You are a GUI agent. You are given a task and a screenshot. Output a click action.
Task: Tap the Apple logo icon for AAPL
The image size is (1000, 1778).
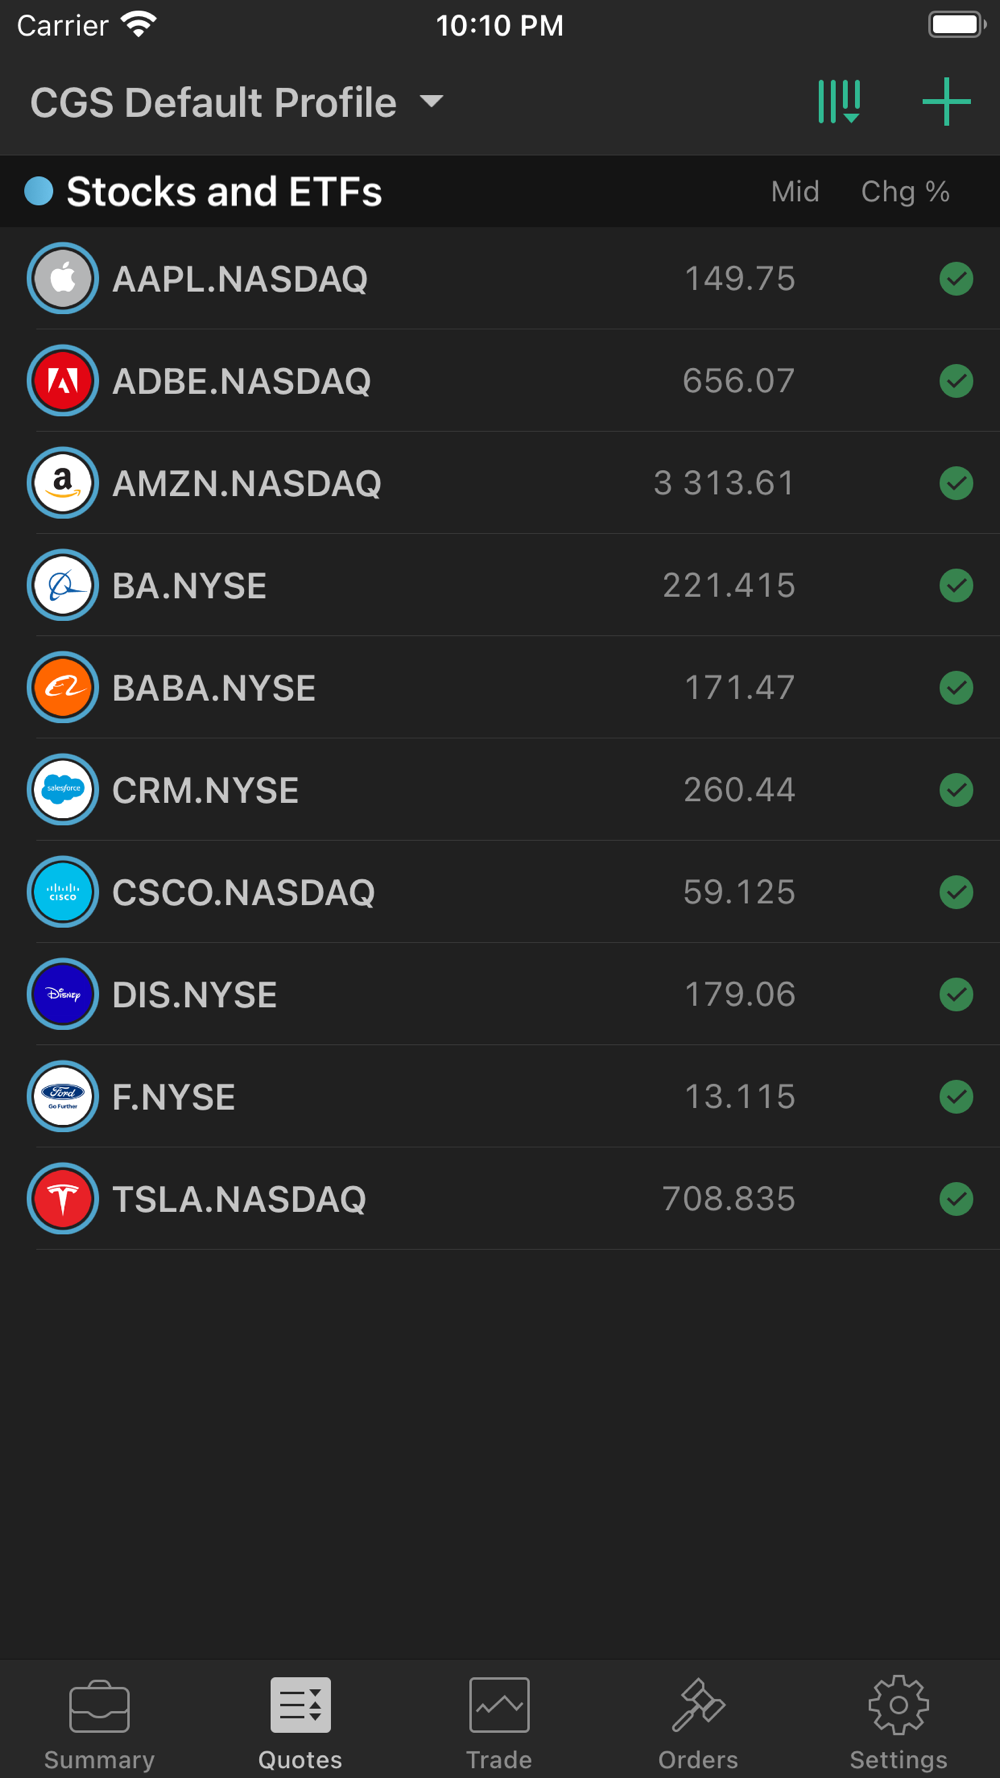[63, 278]
